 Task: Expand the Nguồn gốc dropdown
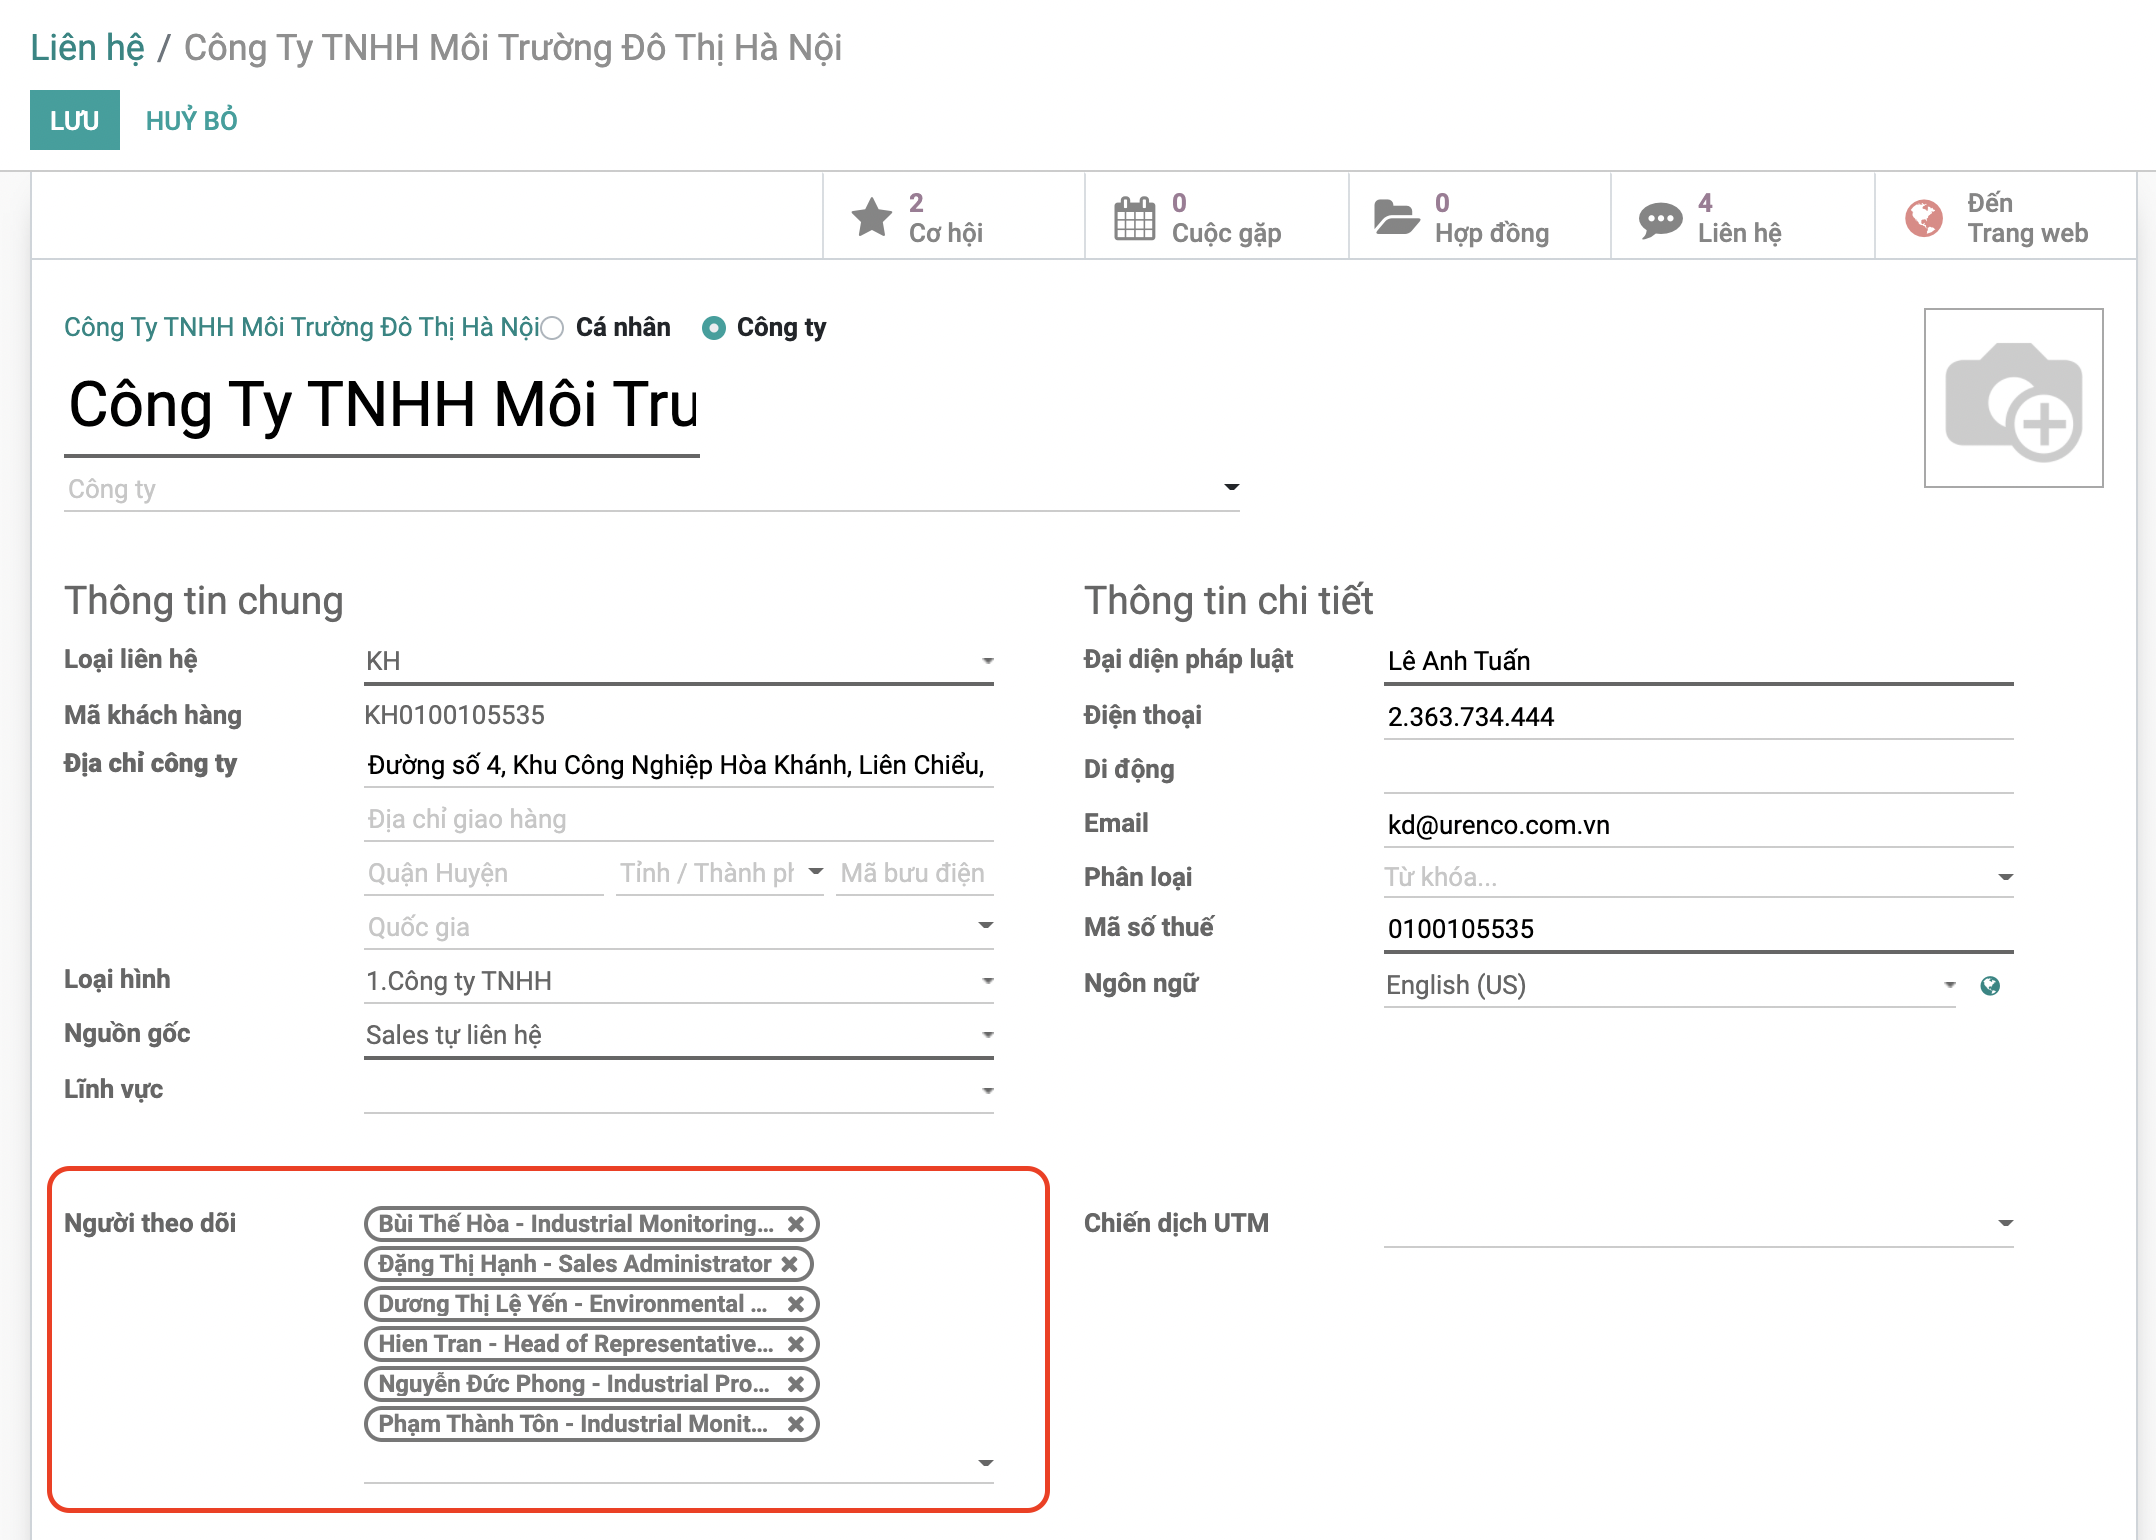(987, 1035)
